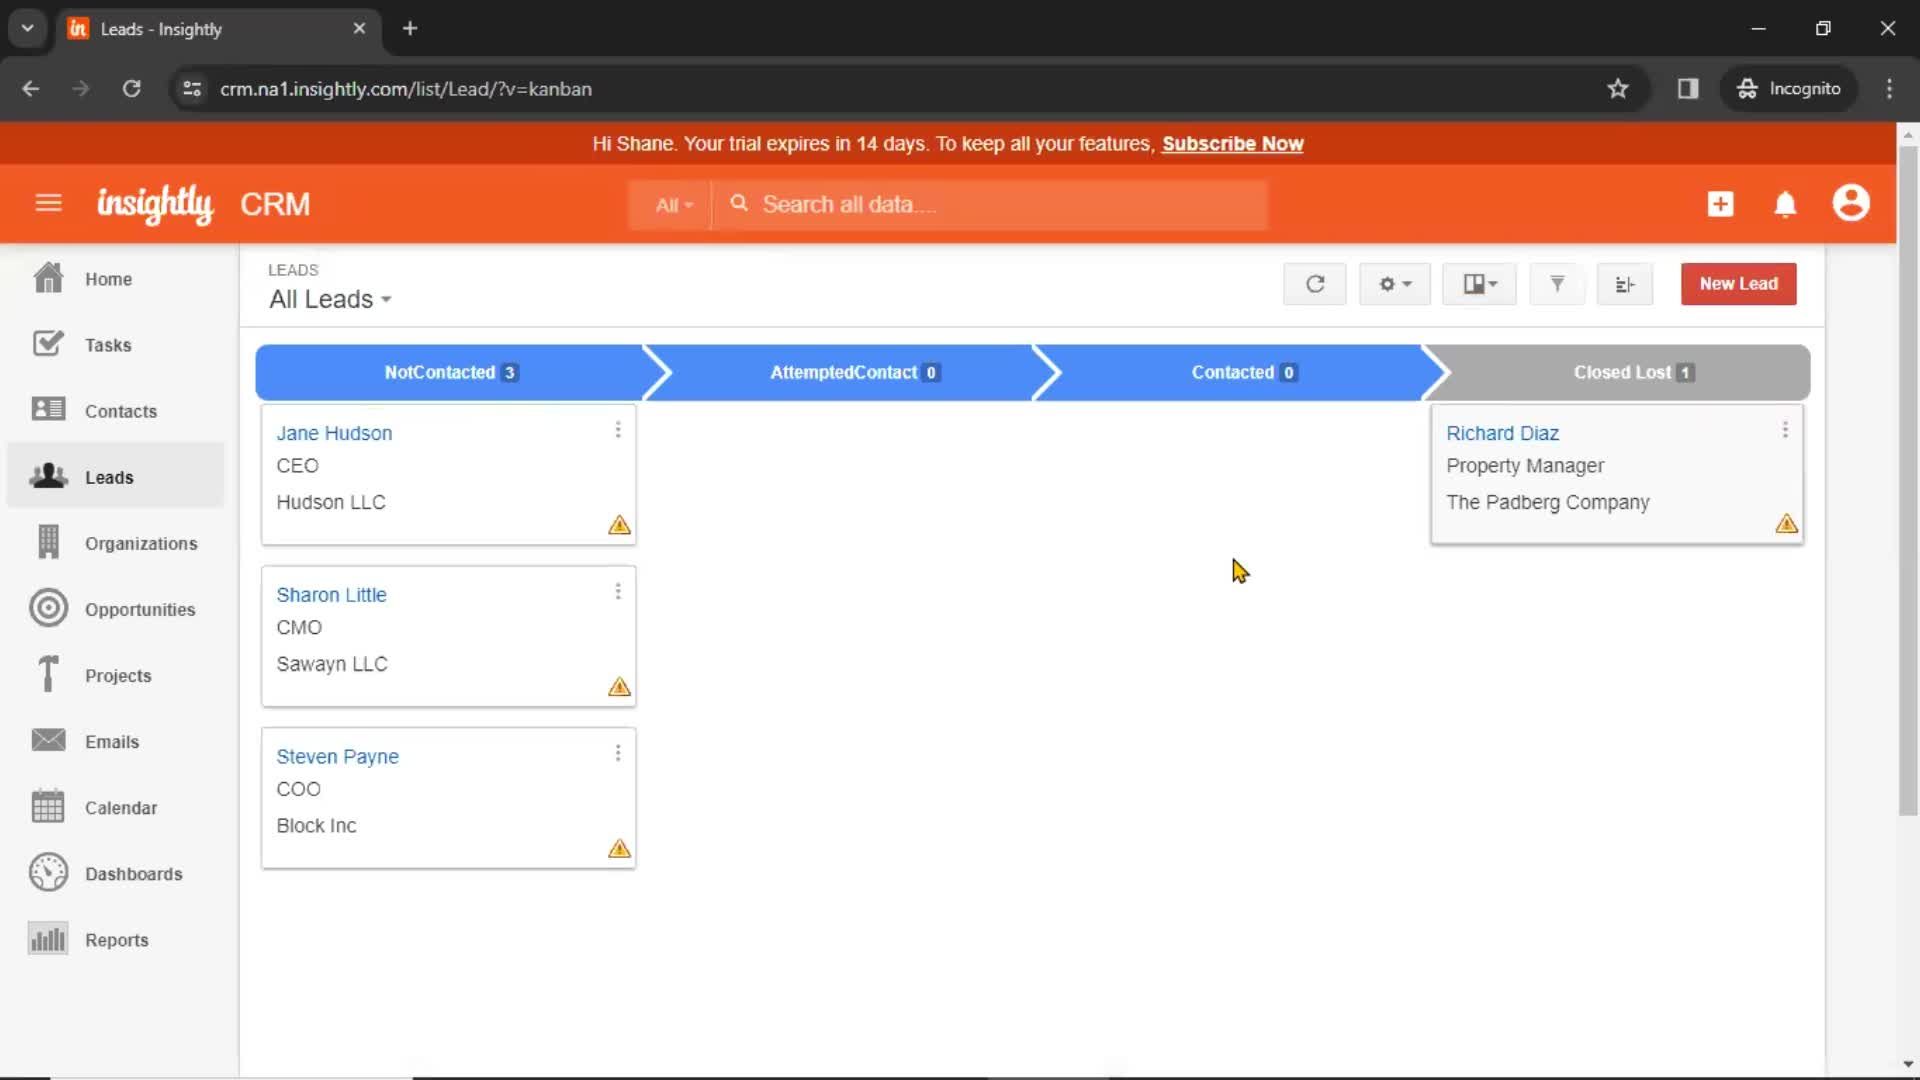
Task: Select the Leads menu item
Action: [108, 476]
